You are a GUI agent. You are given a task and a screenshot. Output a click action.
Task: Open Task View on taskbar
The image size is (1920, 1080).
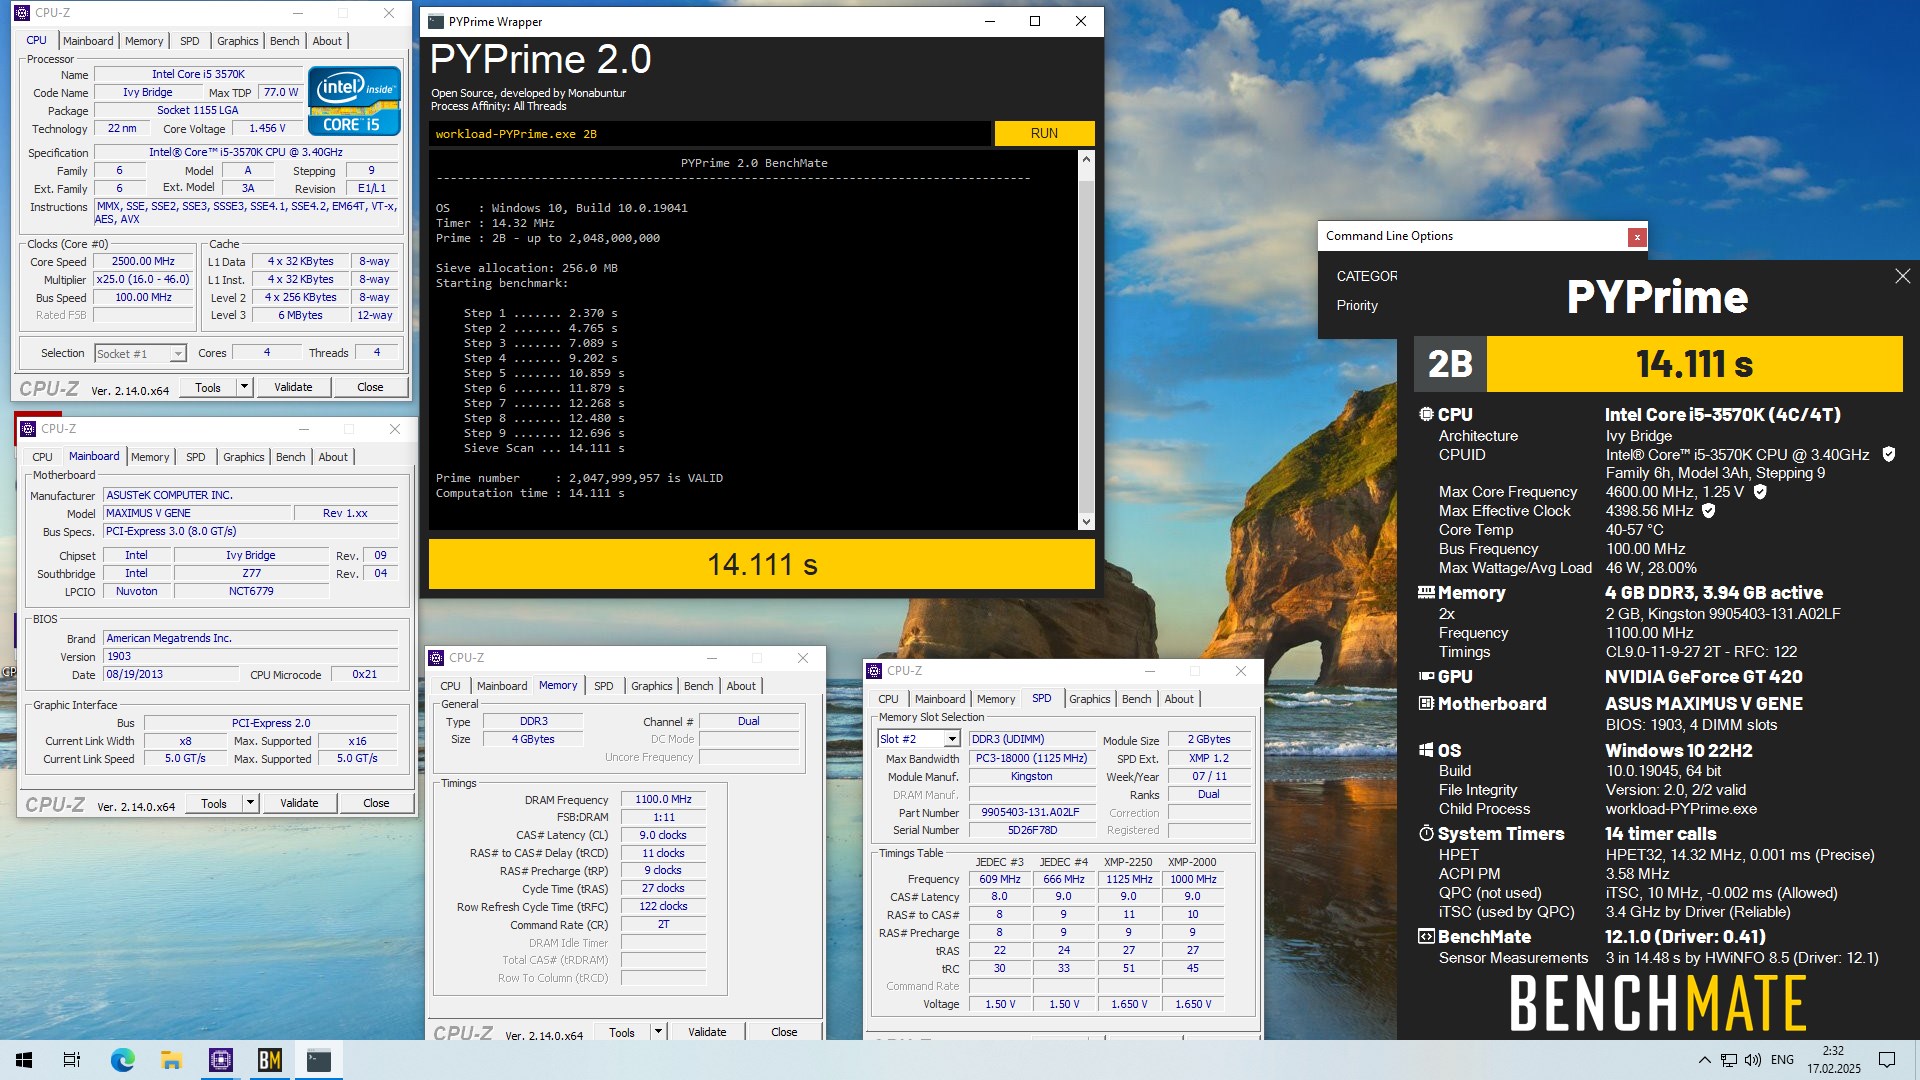click(72, 1060)
